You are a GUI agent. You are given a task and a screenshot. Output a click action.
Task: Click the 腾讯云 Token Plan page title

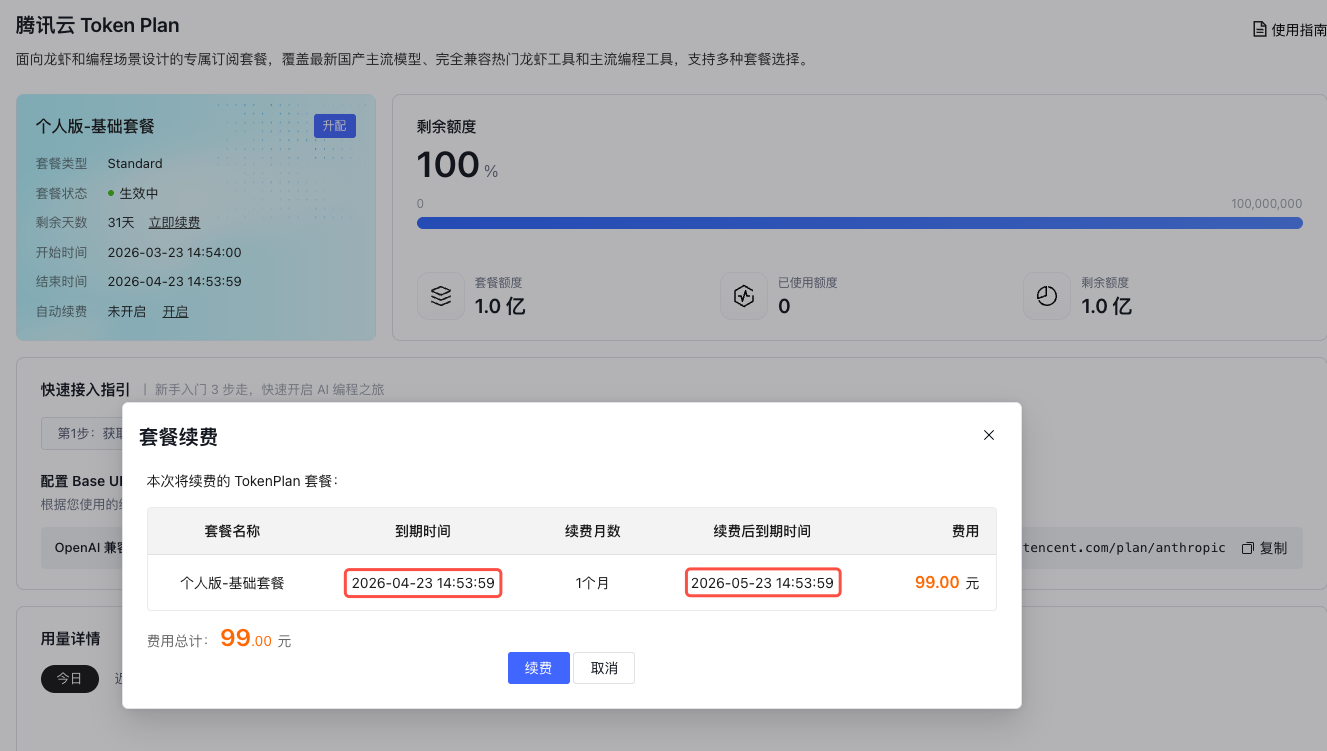click(x=97, y=25)
